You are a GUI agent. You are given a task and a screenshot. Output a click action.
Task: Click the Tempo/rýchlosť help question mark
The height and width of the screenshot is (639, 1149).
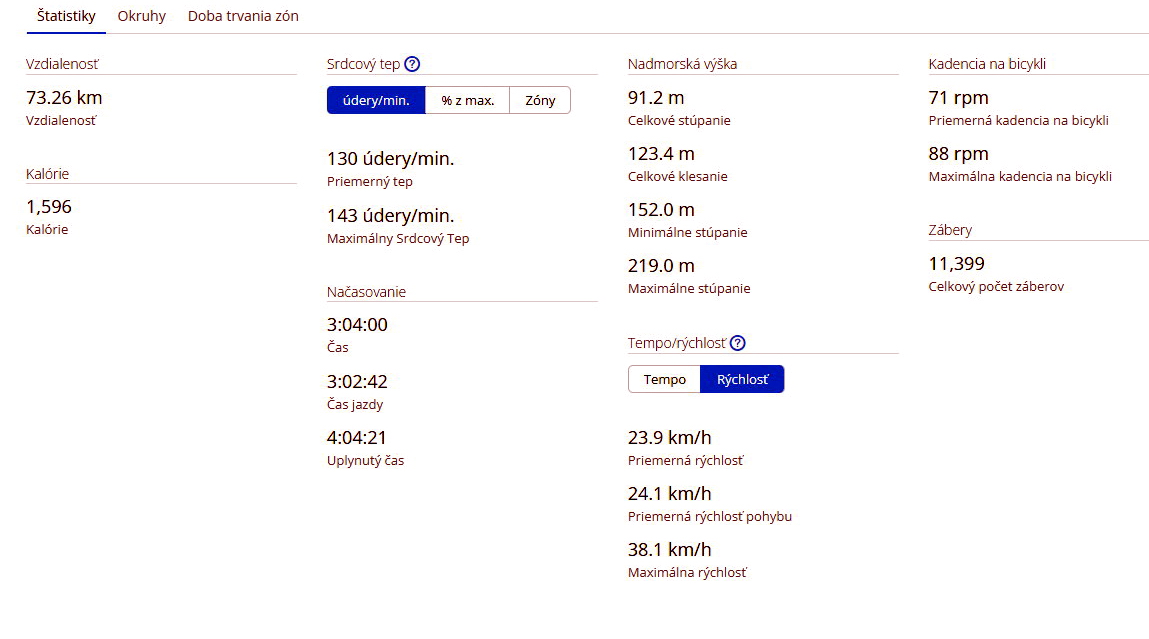(738, 343)
